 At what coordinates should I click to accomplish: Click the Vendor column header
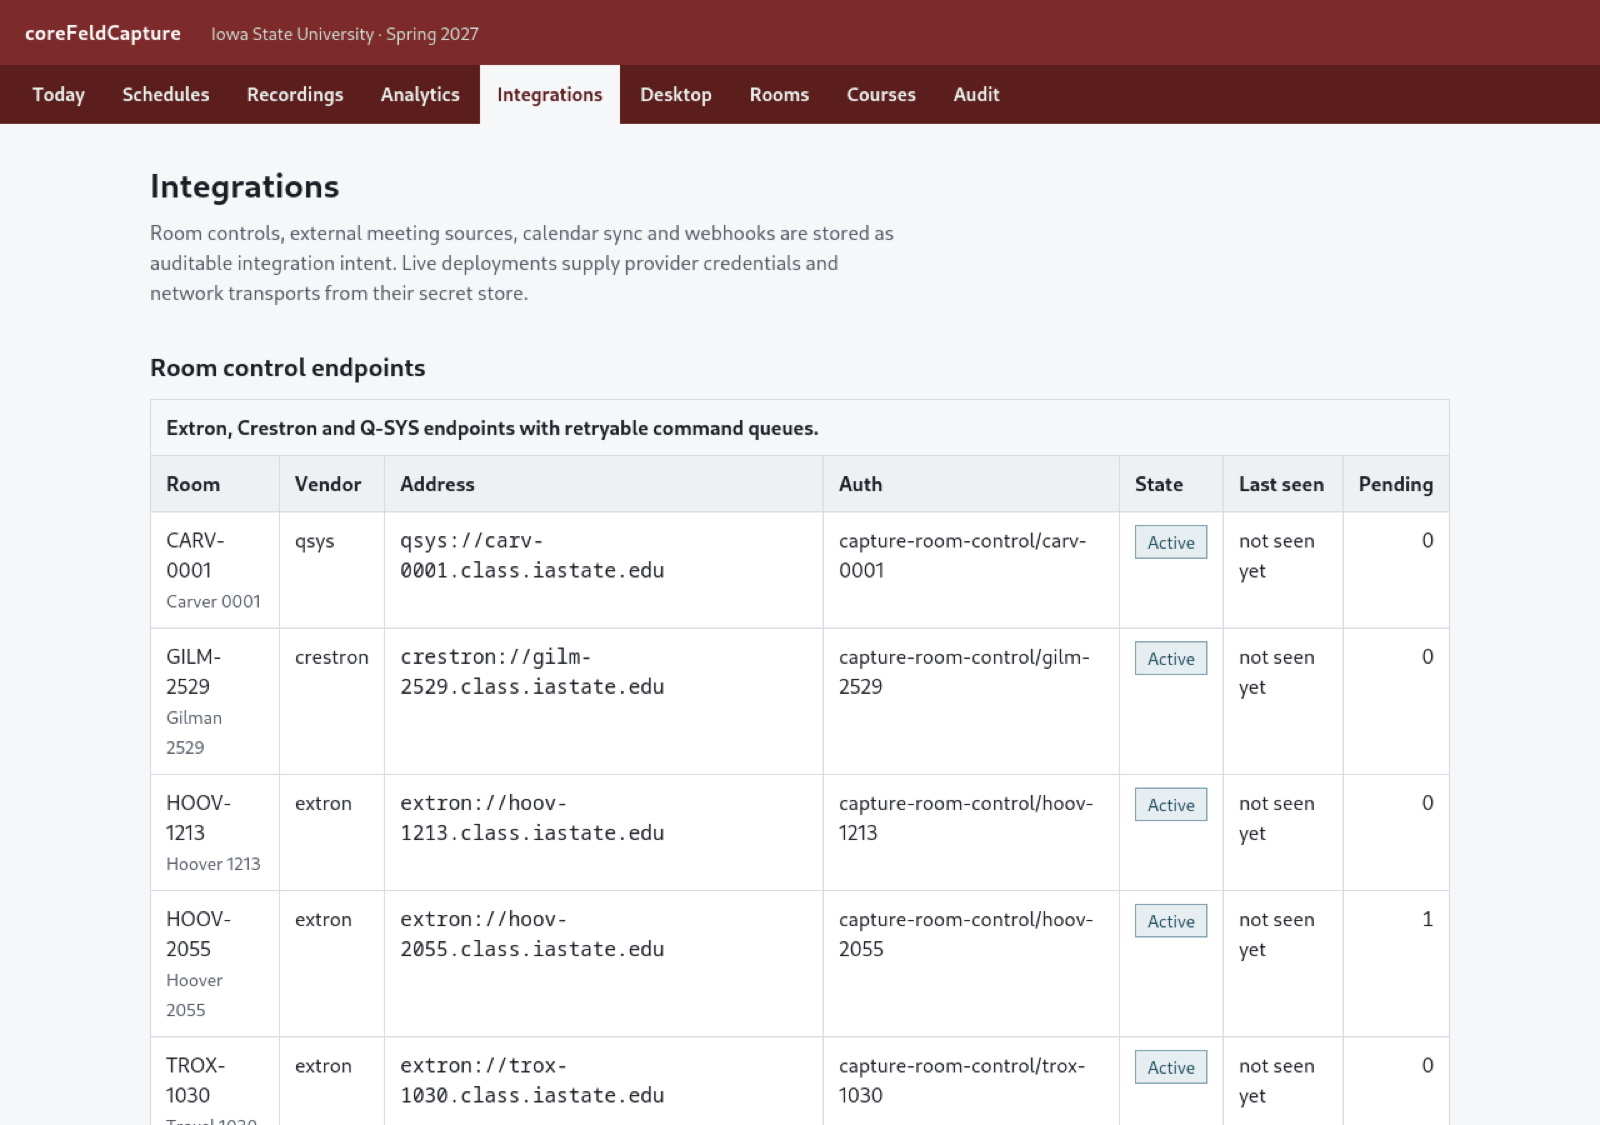click(332, 484)
